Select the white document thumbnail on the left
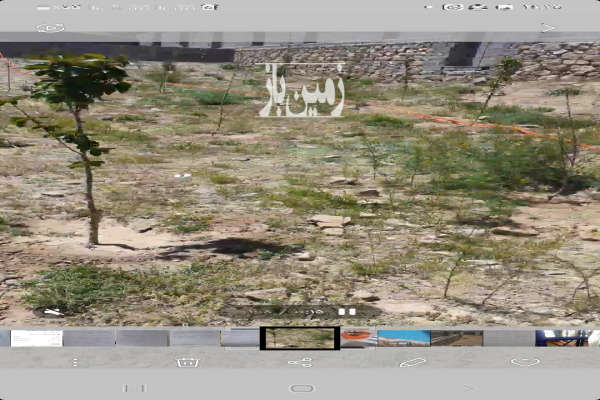The height and width of the screenshot is (400, 600). (x=36, y=338)
